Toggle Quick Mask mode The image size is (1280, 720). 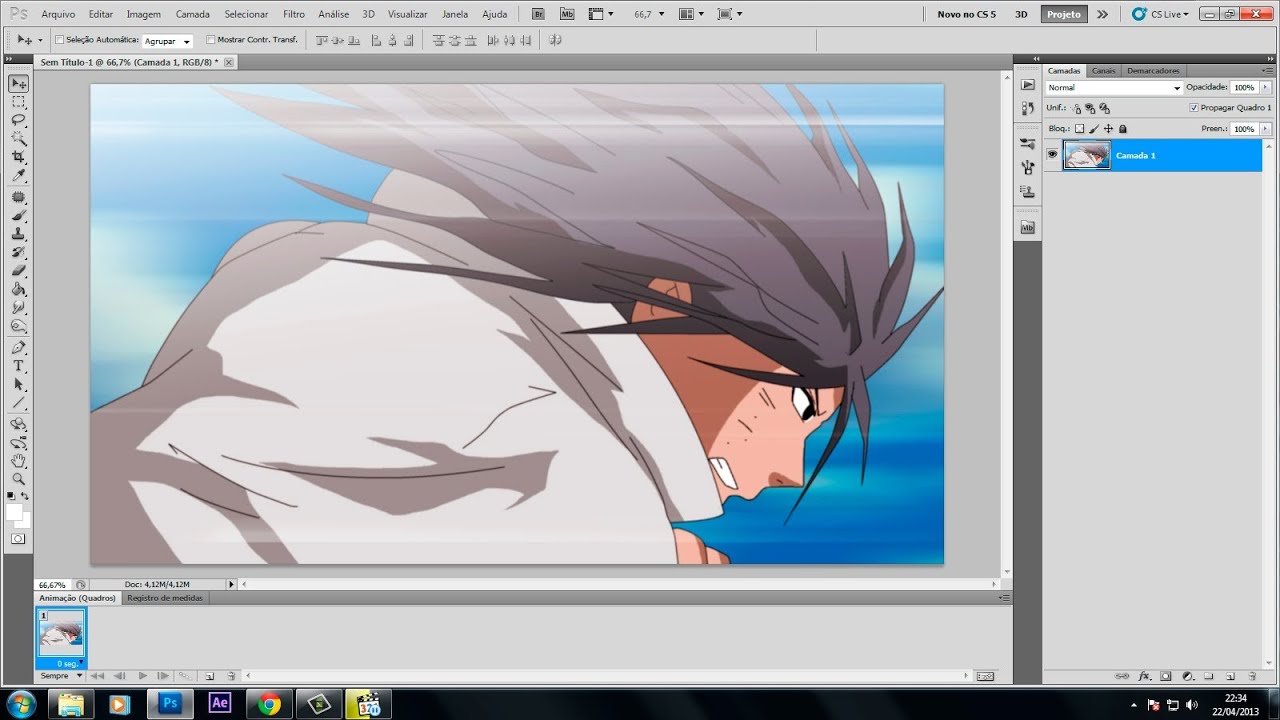[18, 539]
